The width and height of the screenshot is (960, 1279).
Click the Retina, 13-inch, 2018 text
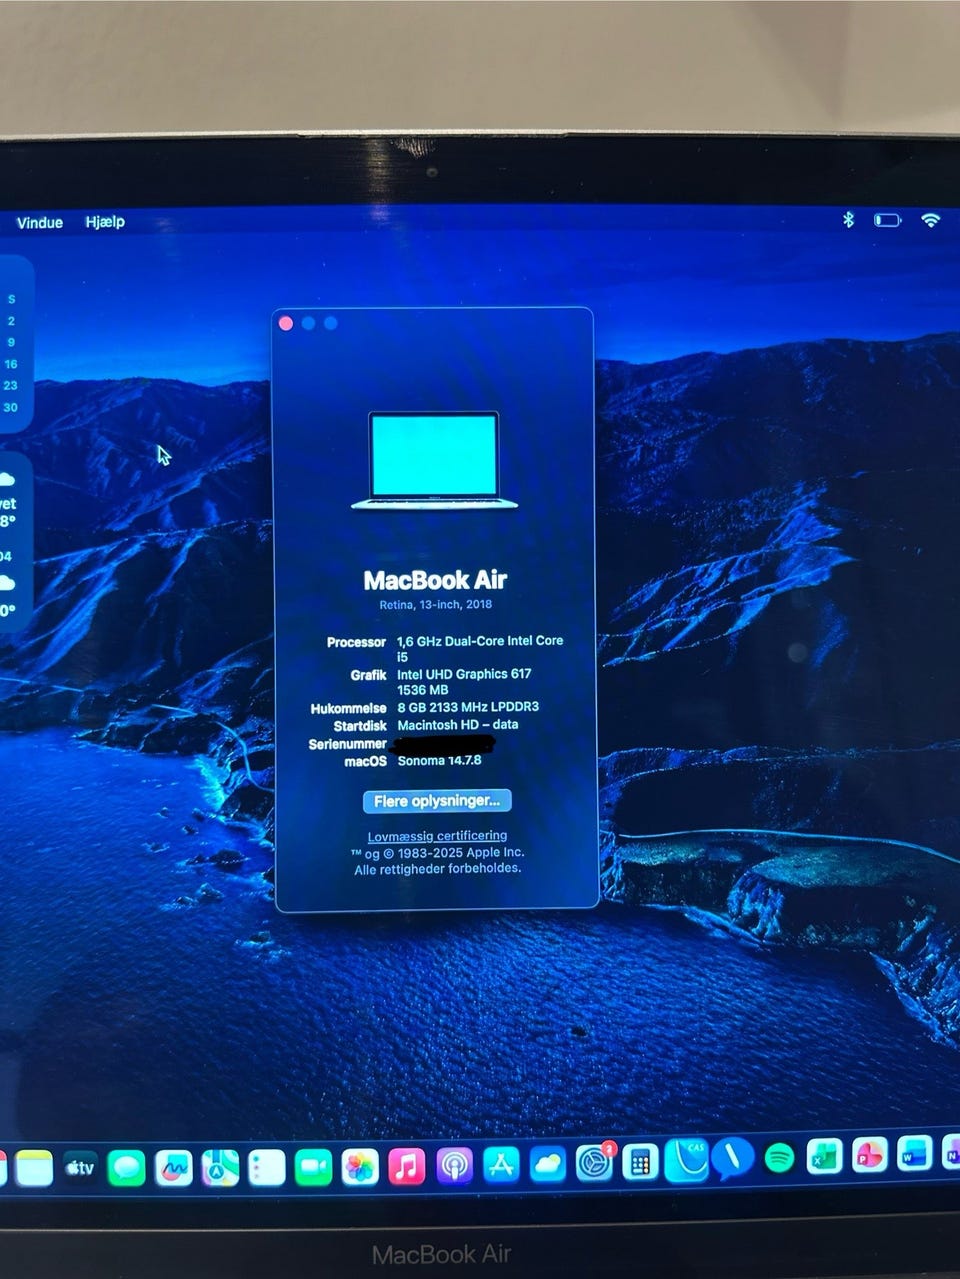pyautogui.click(x=435, y=605)
